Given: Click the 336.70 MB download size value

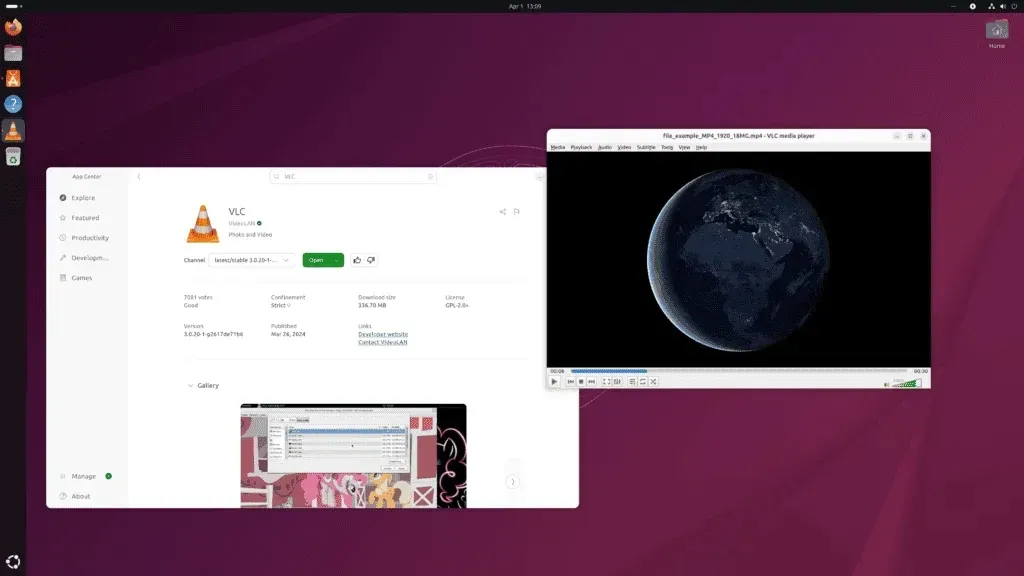Looking at the screenshot, I should pyautogui.click(x=372, y=306).
